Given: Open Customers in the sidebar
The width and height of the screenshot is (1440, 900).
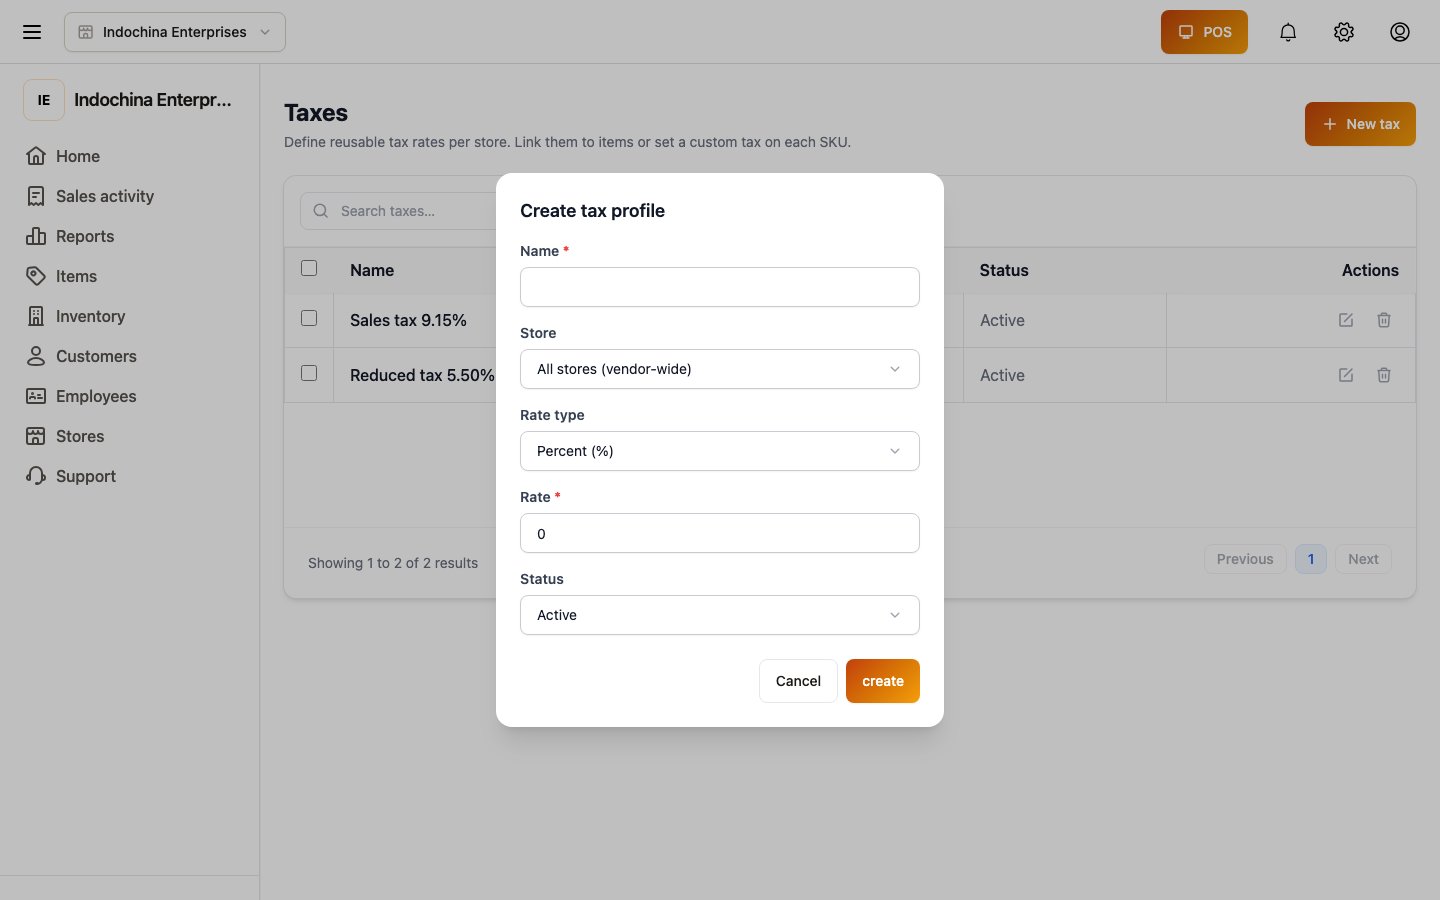Looking at the screenshot, I should tap(81, 356).
